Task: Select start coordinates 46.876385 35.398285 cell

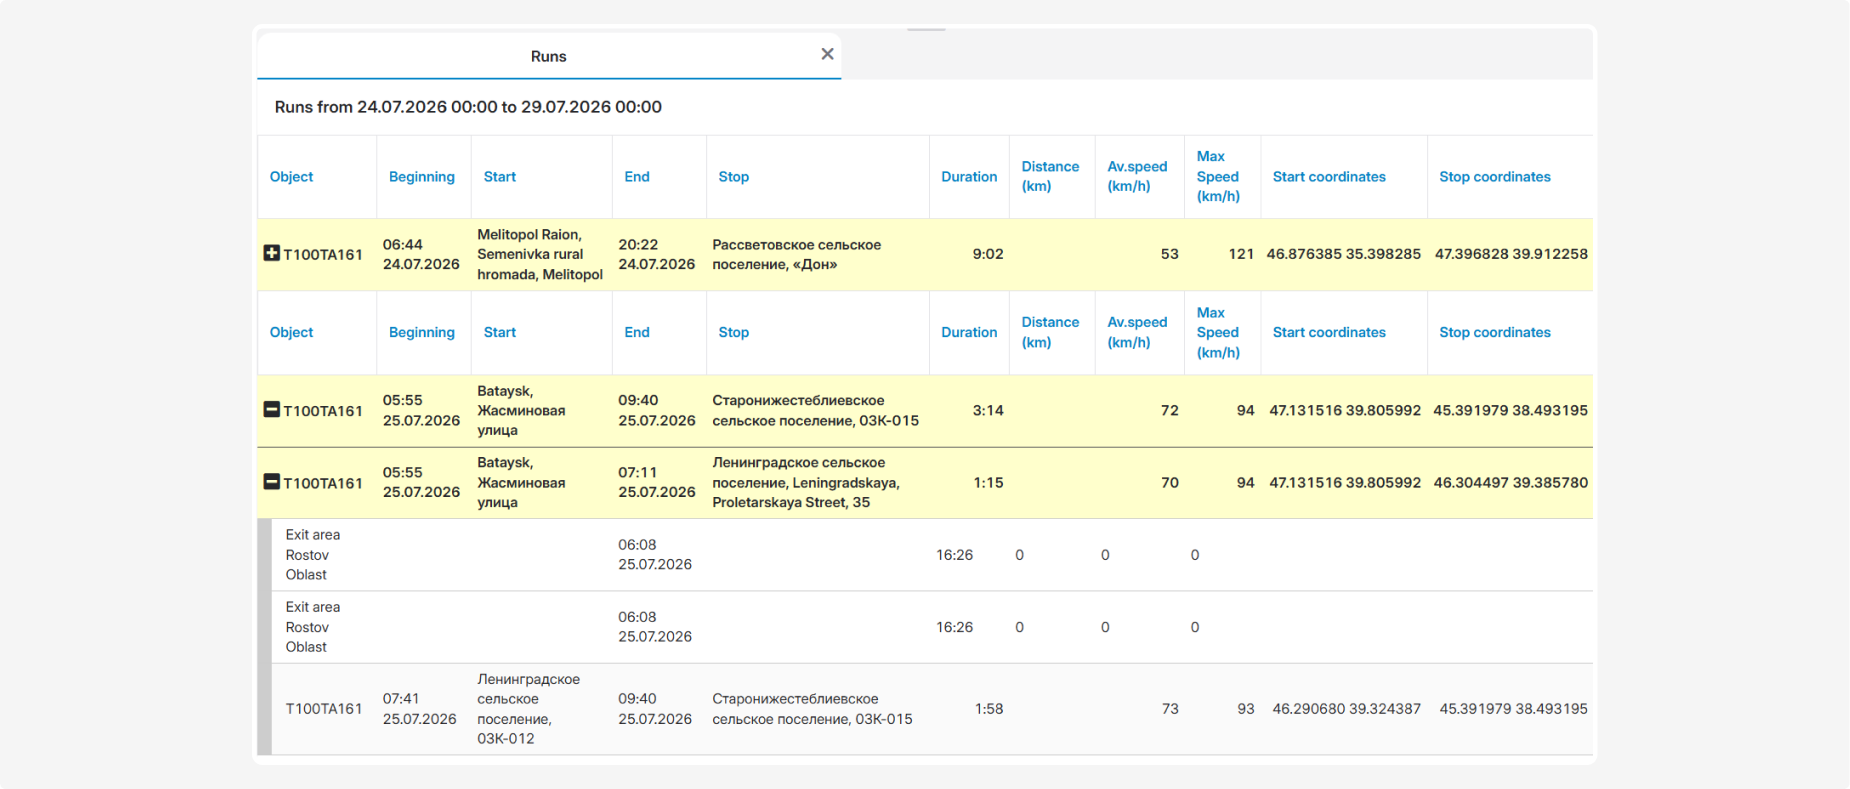Action: 1343,254
